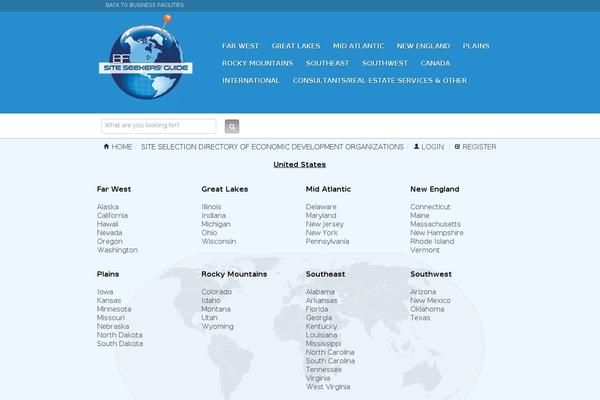The image size is (600, 400).
Task: Select Indiana state link
Action: tap(214, 216)
